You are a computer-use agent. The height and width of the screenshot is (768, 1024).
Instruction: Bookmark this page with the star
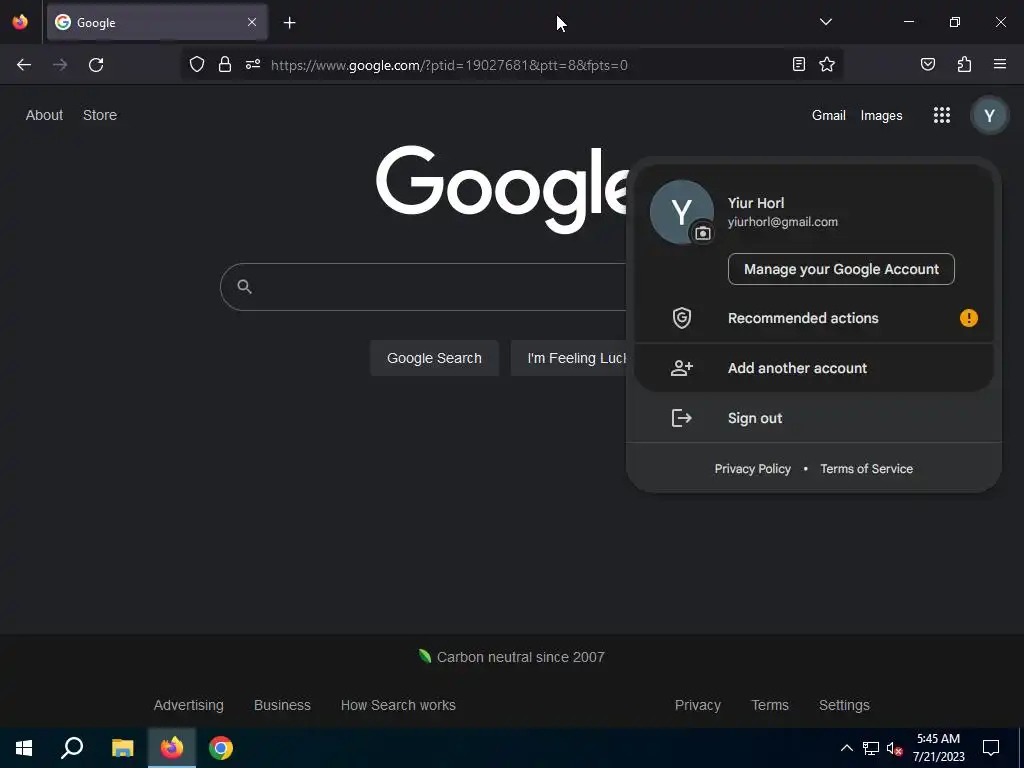click(827, 64)
